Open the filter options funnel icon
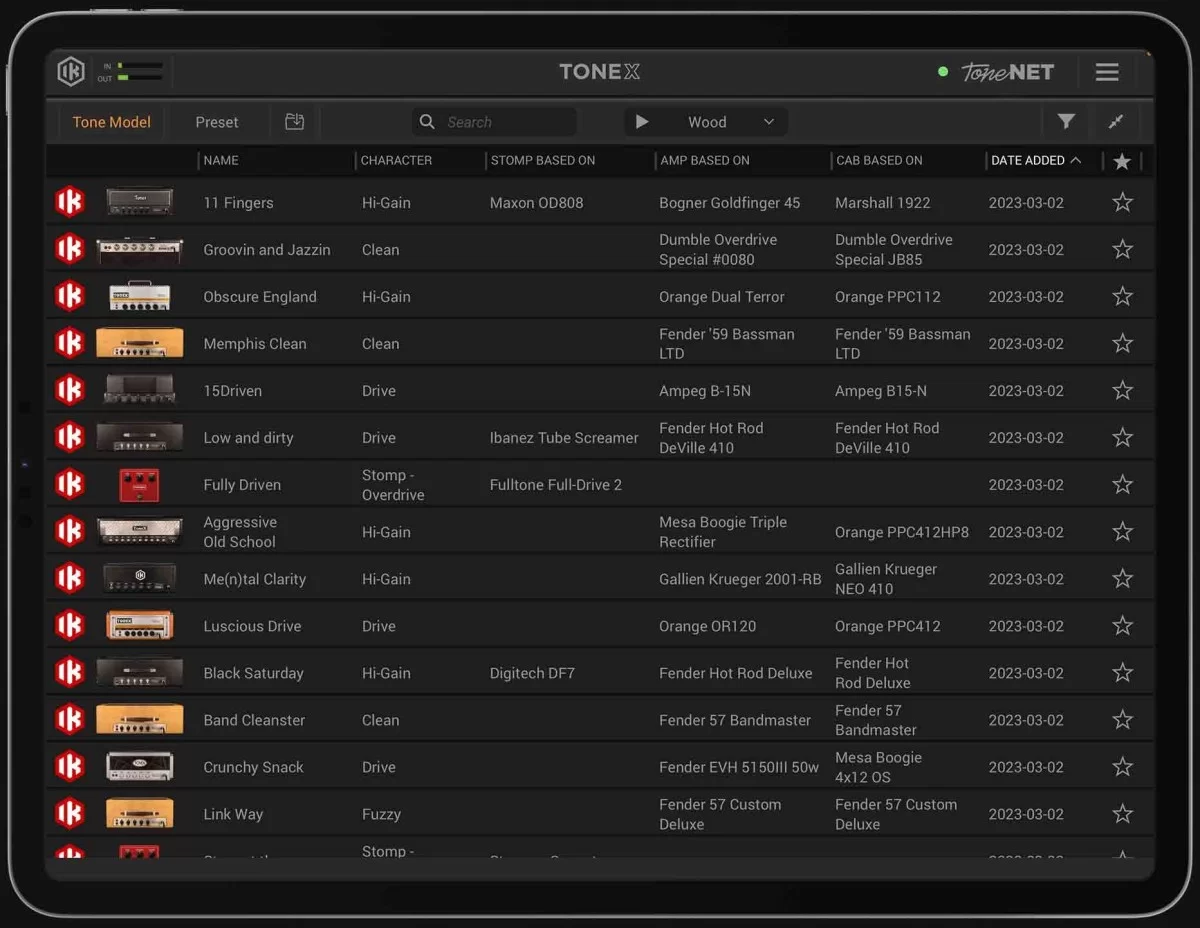The image size is (1200, 928). click(x=1066, y=121)
